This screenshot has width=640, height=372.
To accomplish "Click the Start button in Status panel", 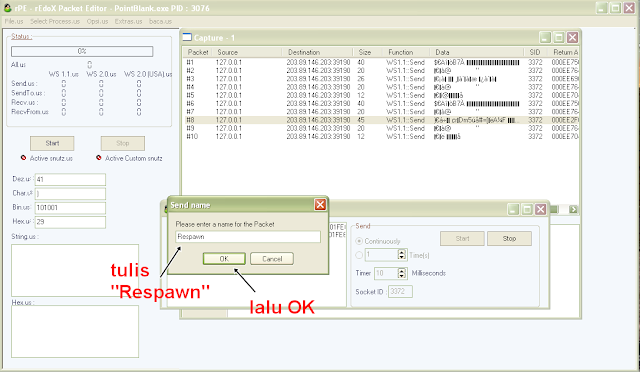I will coord(52,143).
